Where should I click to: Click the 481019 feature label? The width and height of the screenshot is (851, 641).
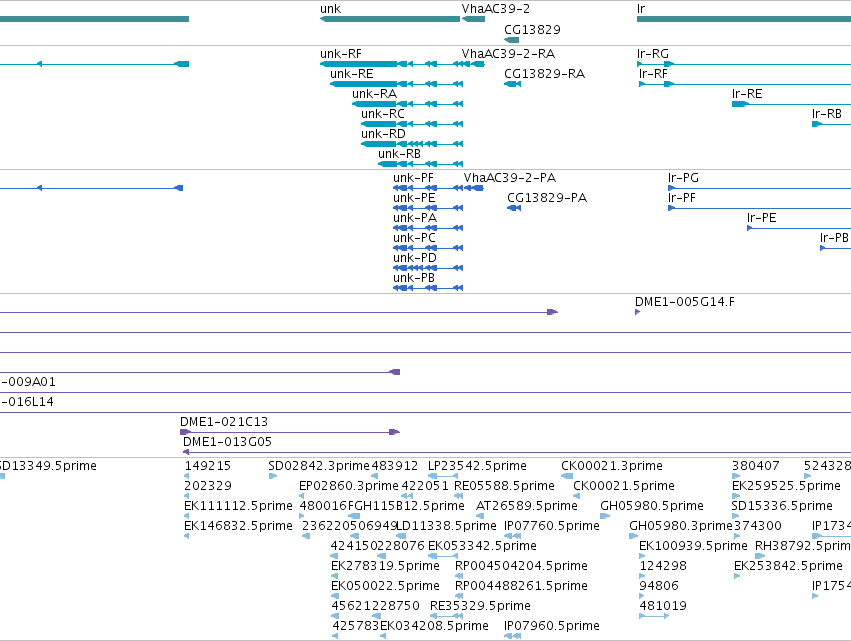tap(663, 606)
